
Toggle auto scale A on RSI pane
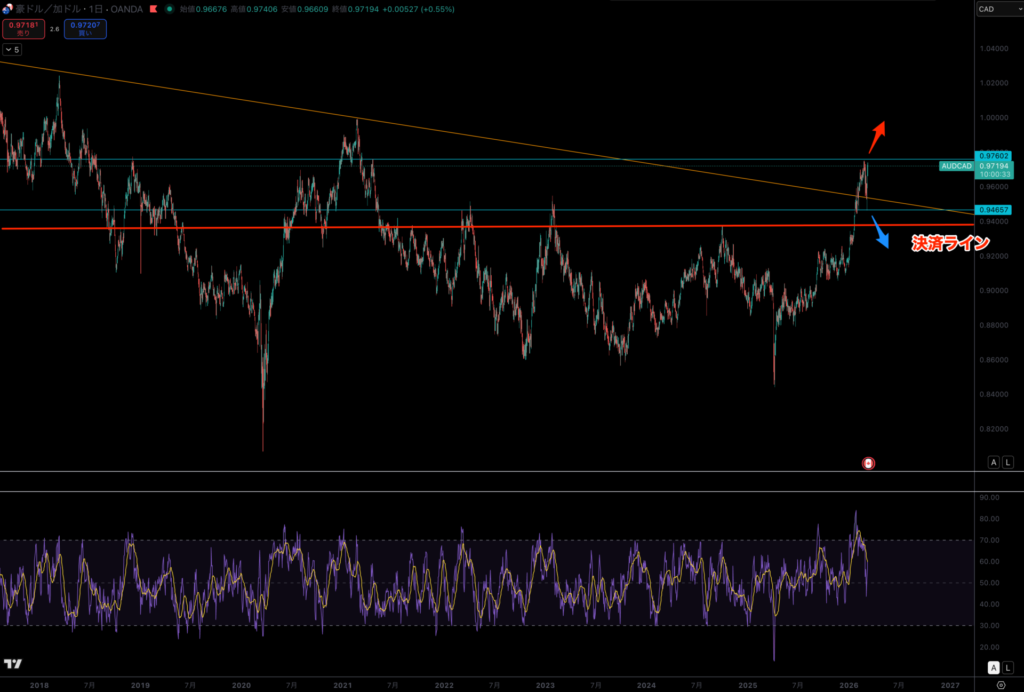(993, 667)
